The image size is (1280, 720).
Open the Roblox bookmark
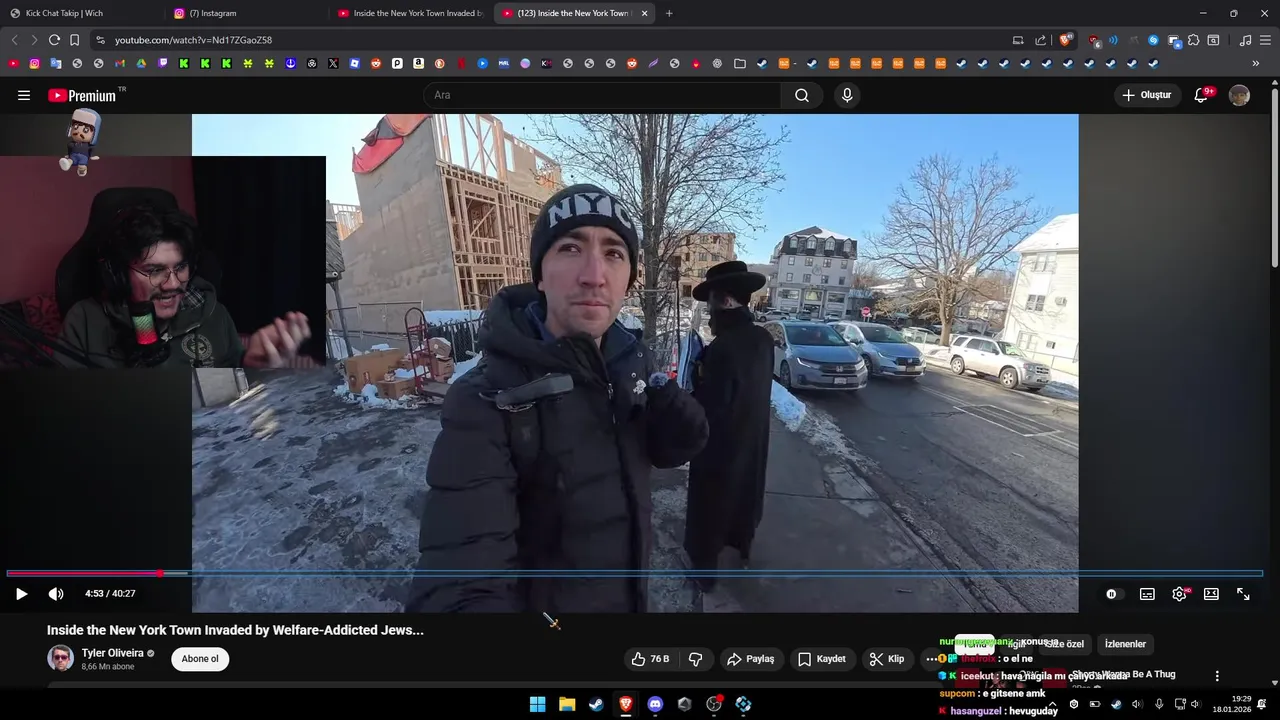click(x=354, y=63)
